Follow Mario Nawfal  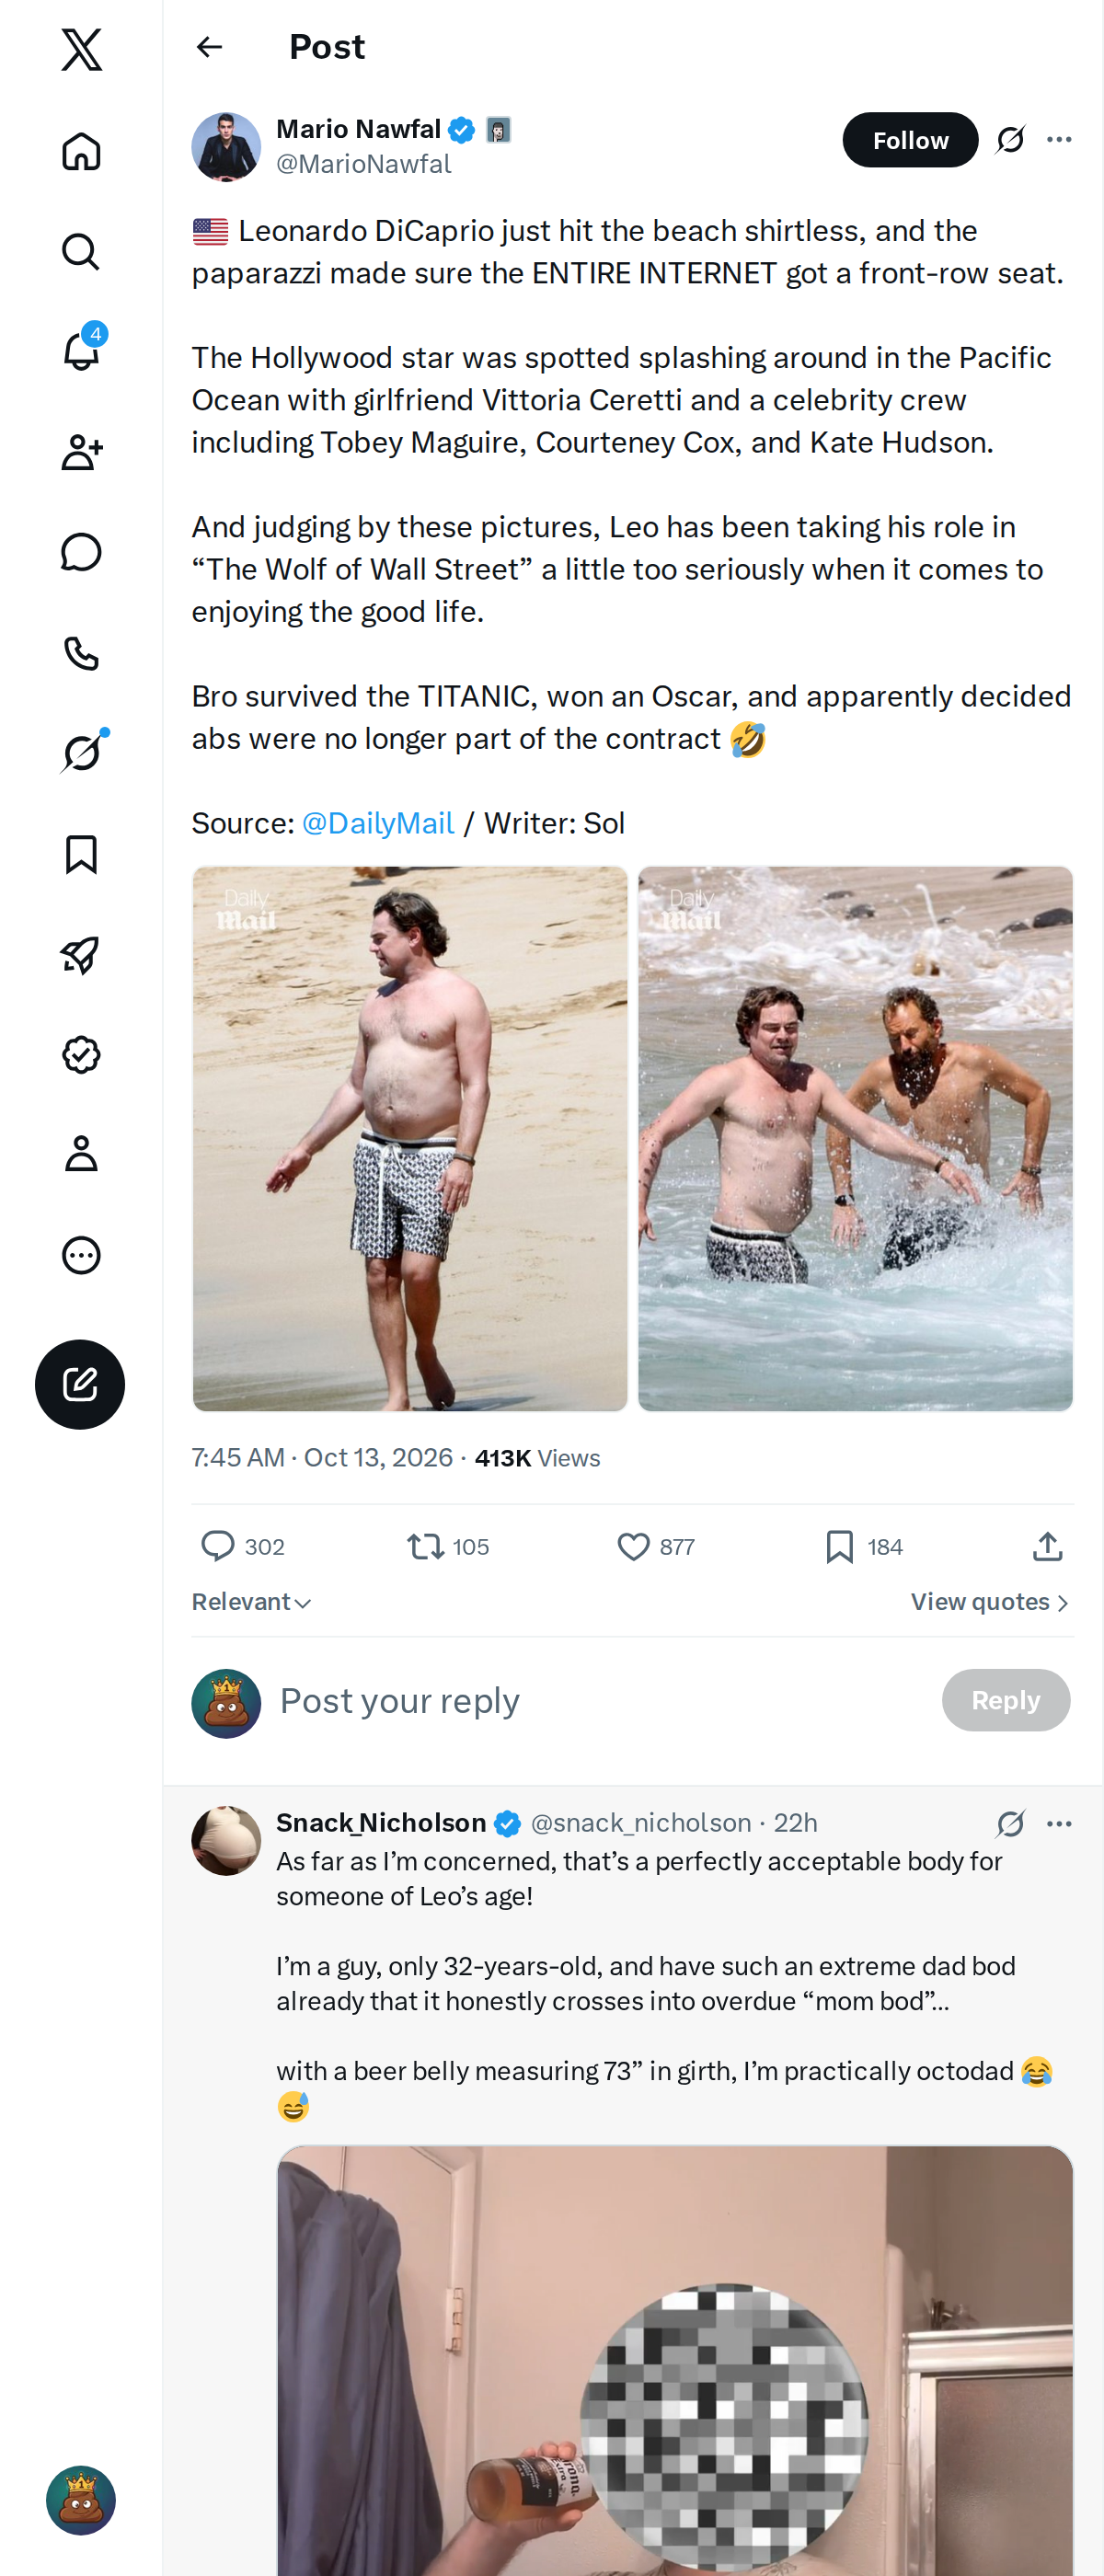(x=910, y=140)
